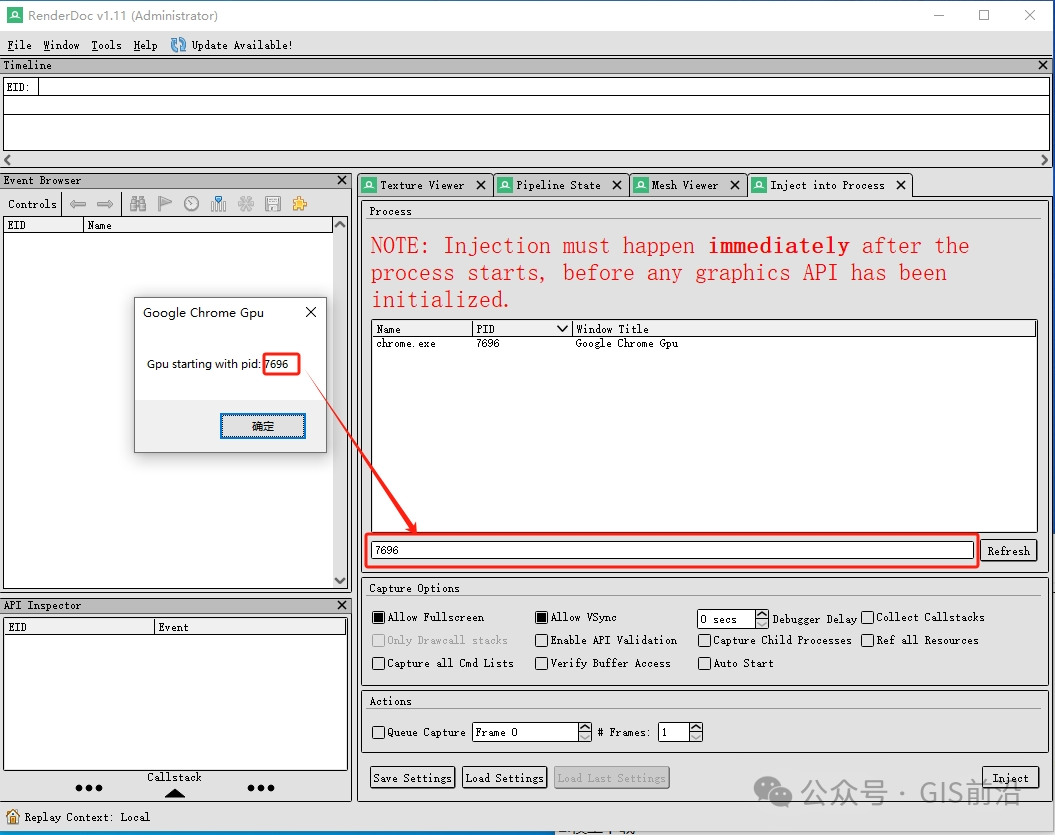Screen dimensions: 1055x835
Task: Close the Google Chrome Gpu dialog
Action: pos(311,312)
